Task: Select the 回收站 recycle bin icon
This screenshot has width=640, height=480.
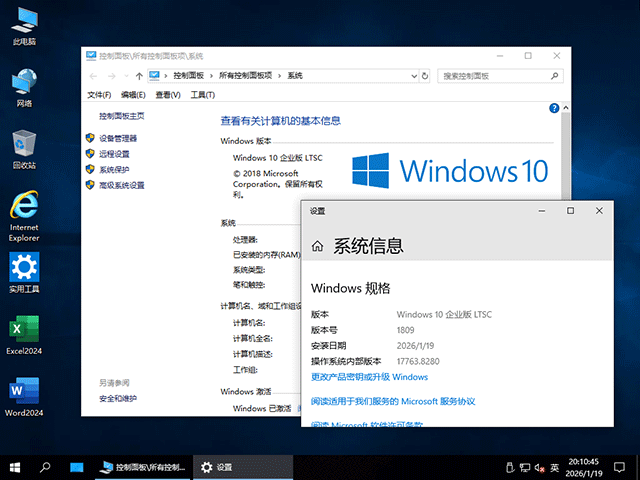Action: 24,149
